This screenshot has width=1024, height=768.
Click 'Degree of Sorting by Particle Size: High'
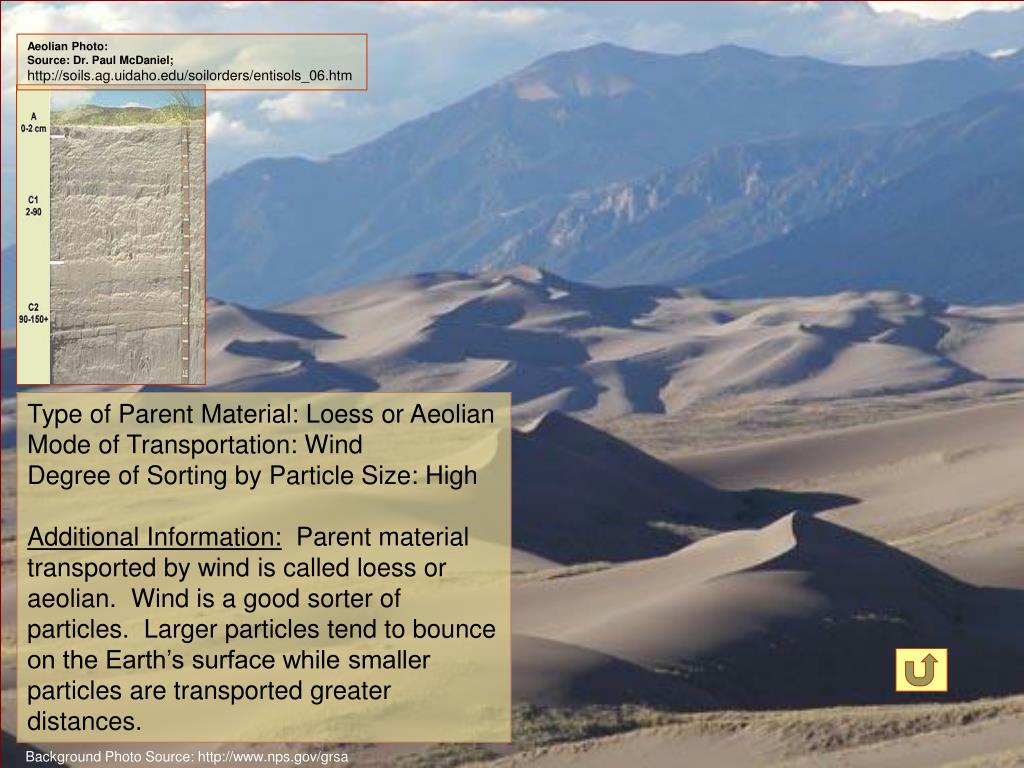pos(252,475)
